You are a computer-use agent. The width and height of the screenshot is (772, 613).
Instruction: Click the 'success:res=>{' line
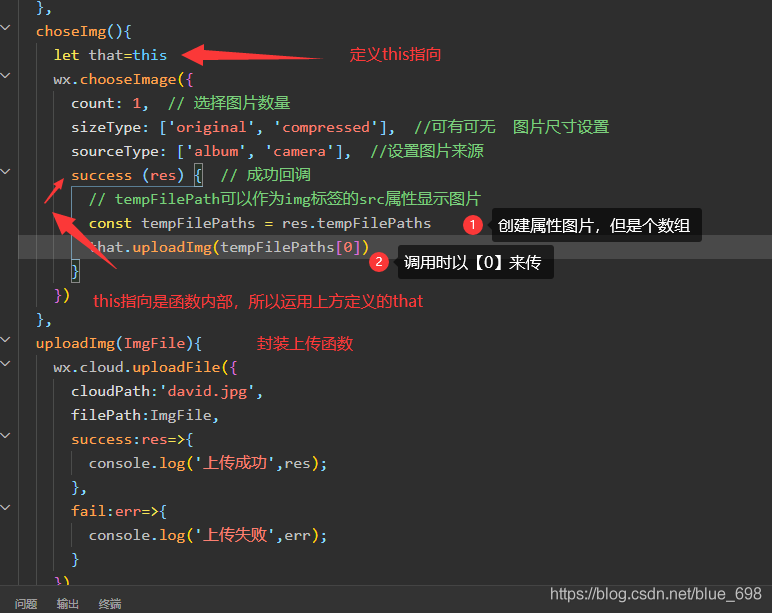click(x=132, y=439)
